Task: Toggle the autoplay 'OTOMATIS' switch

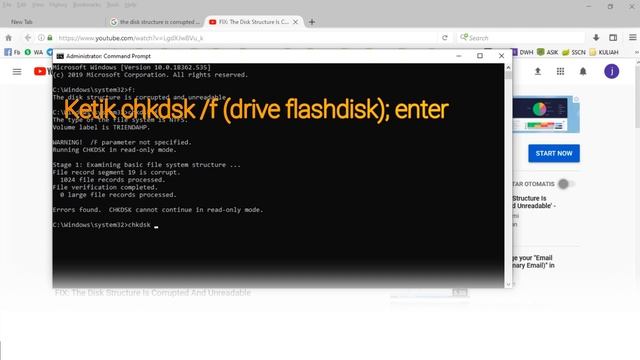Action: pos(566,184)
